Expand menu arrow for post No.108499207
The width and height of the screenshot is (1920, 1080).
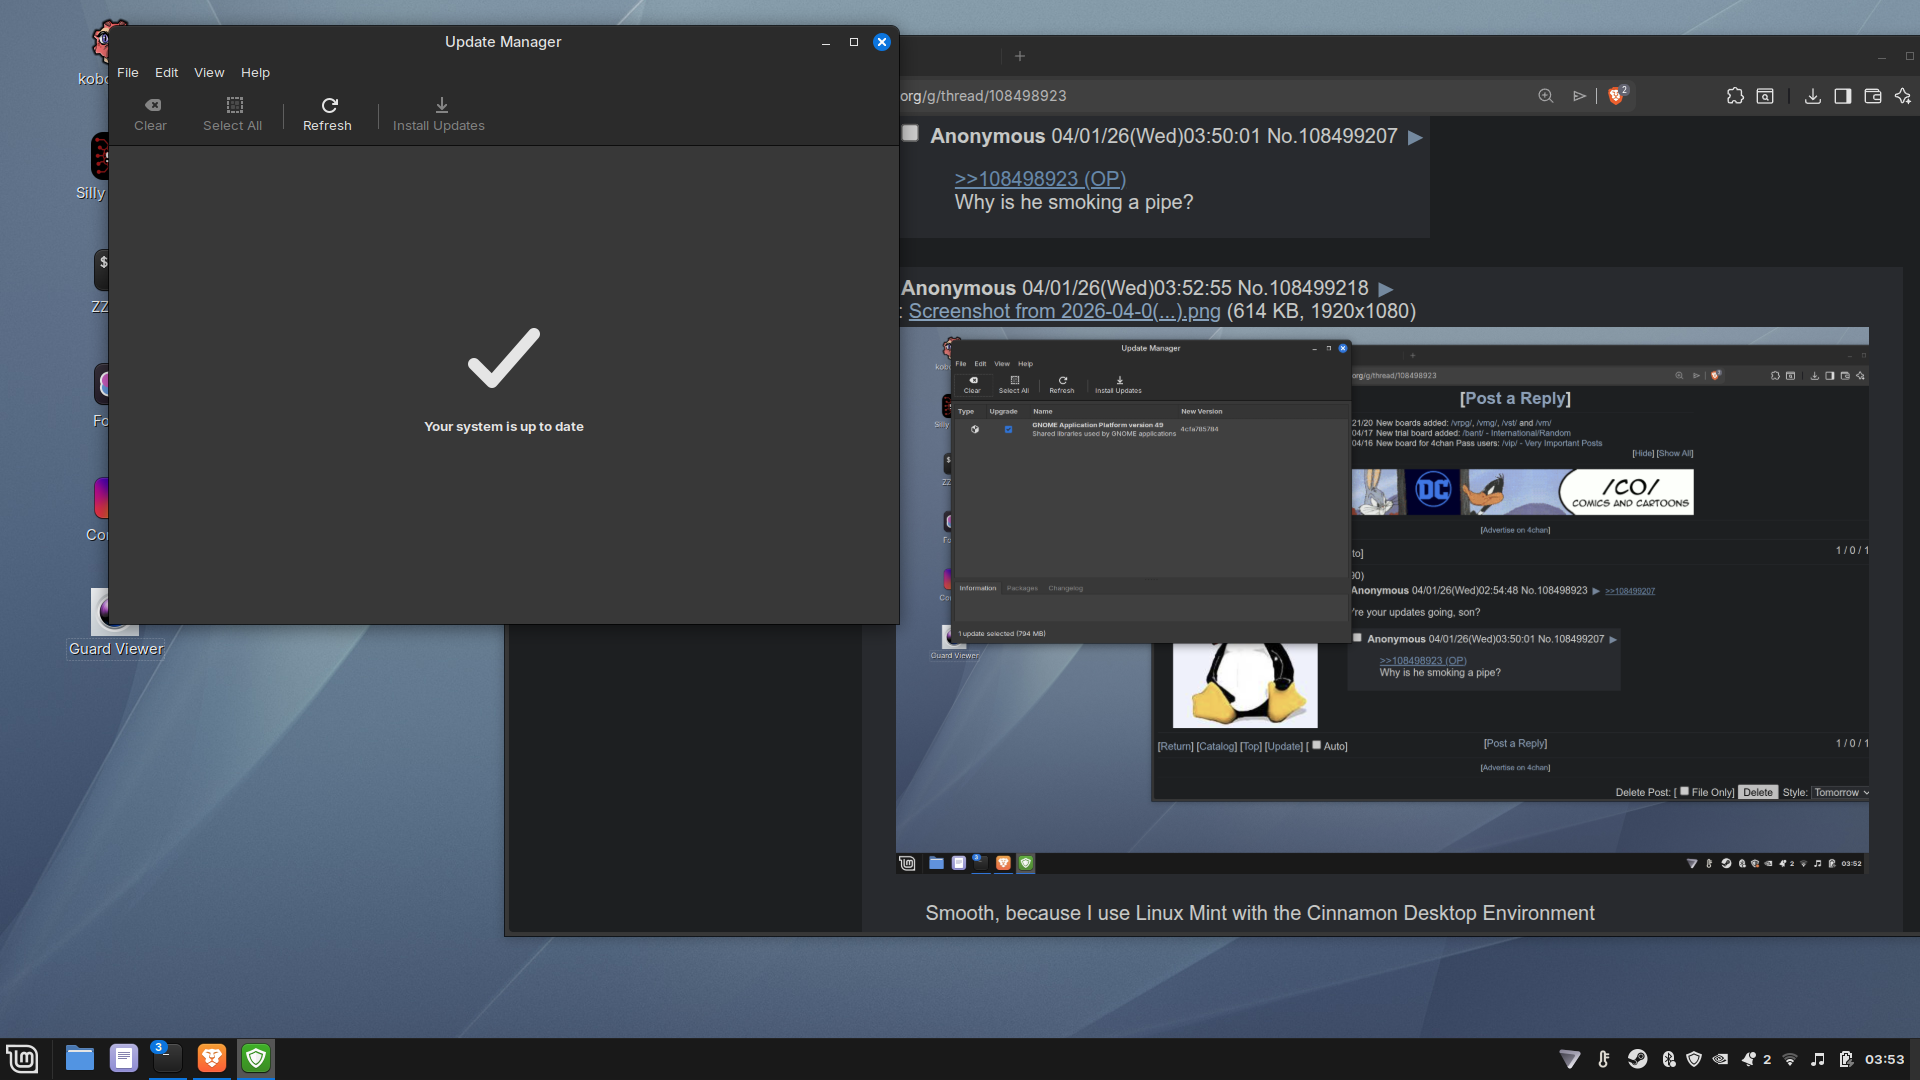1415,137
